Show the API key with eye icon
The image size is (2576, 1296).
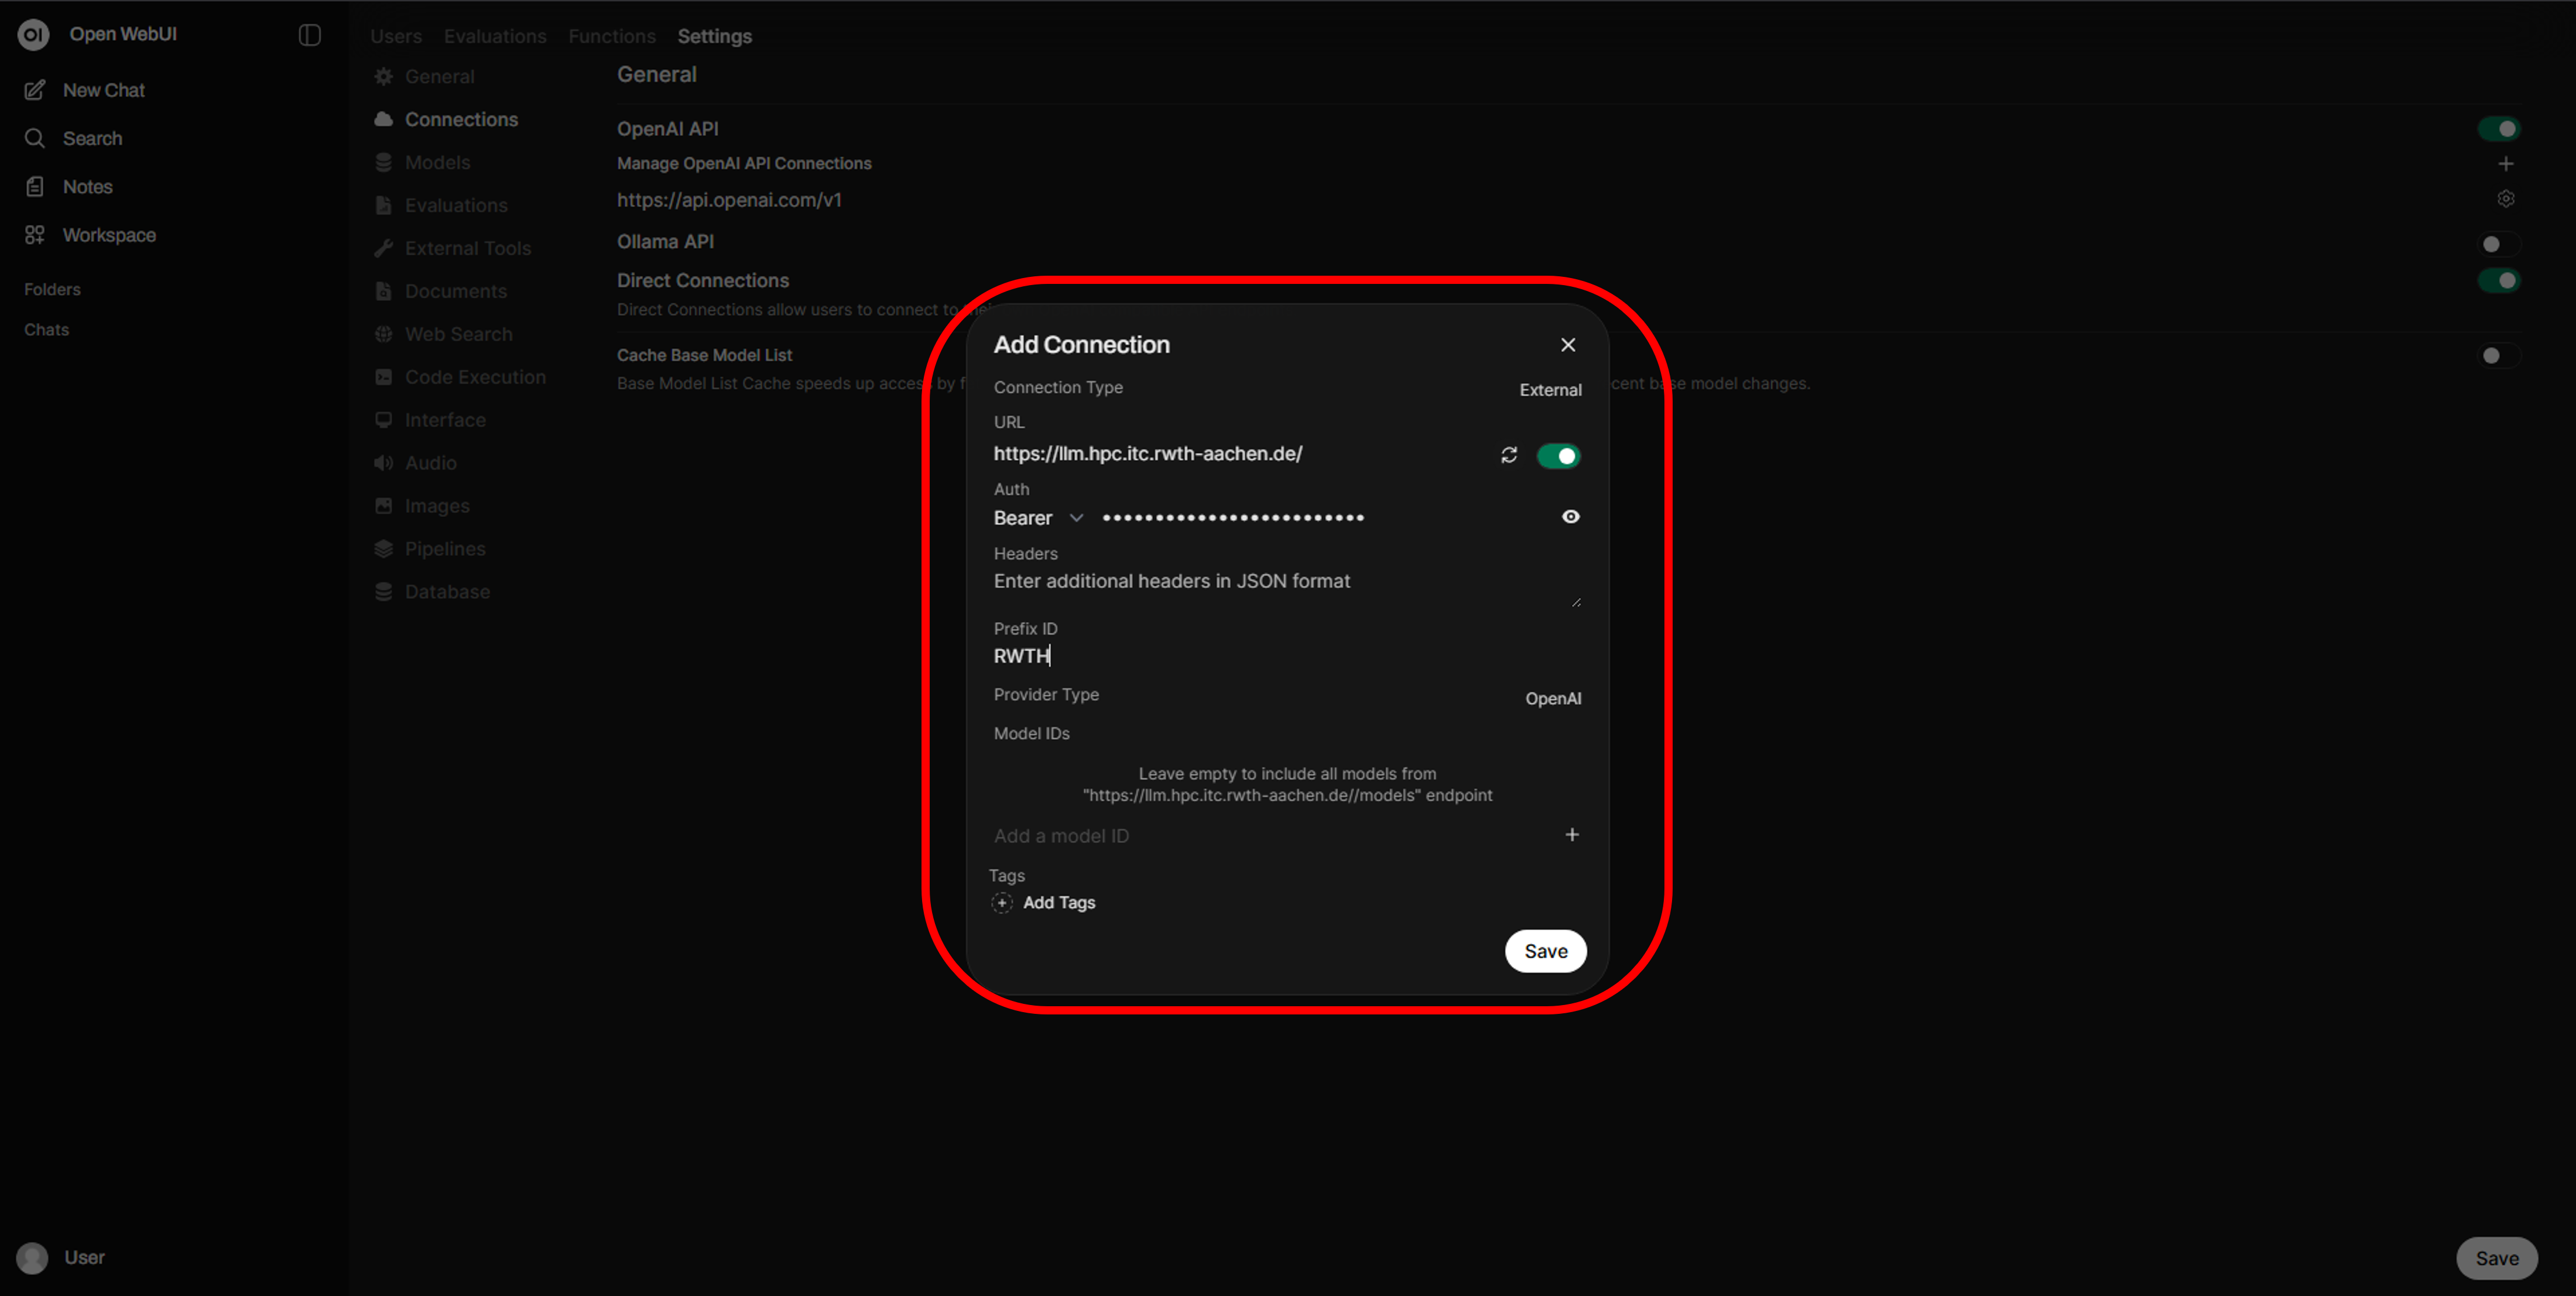click(1570, 517)
